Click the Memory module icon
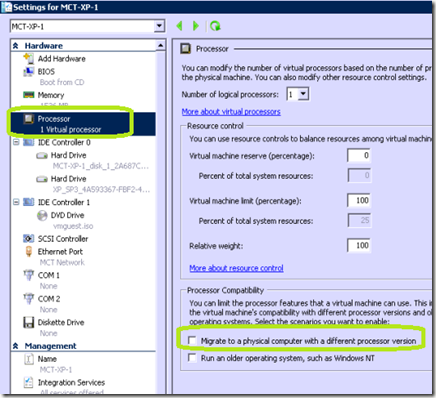 29,95
